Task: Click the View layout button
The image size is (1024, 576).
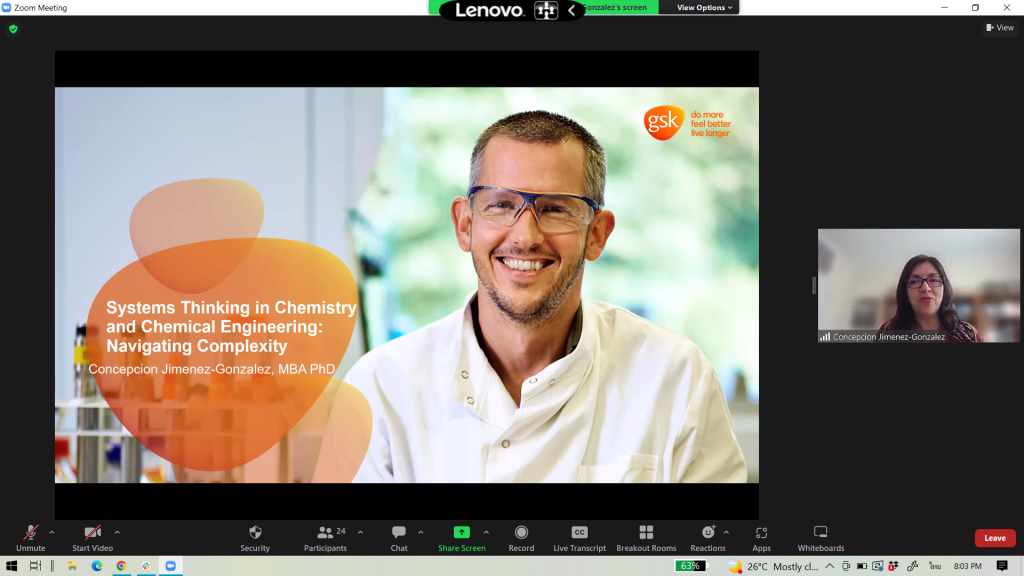Action: [1000, 27]
